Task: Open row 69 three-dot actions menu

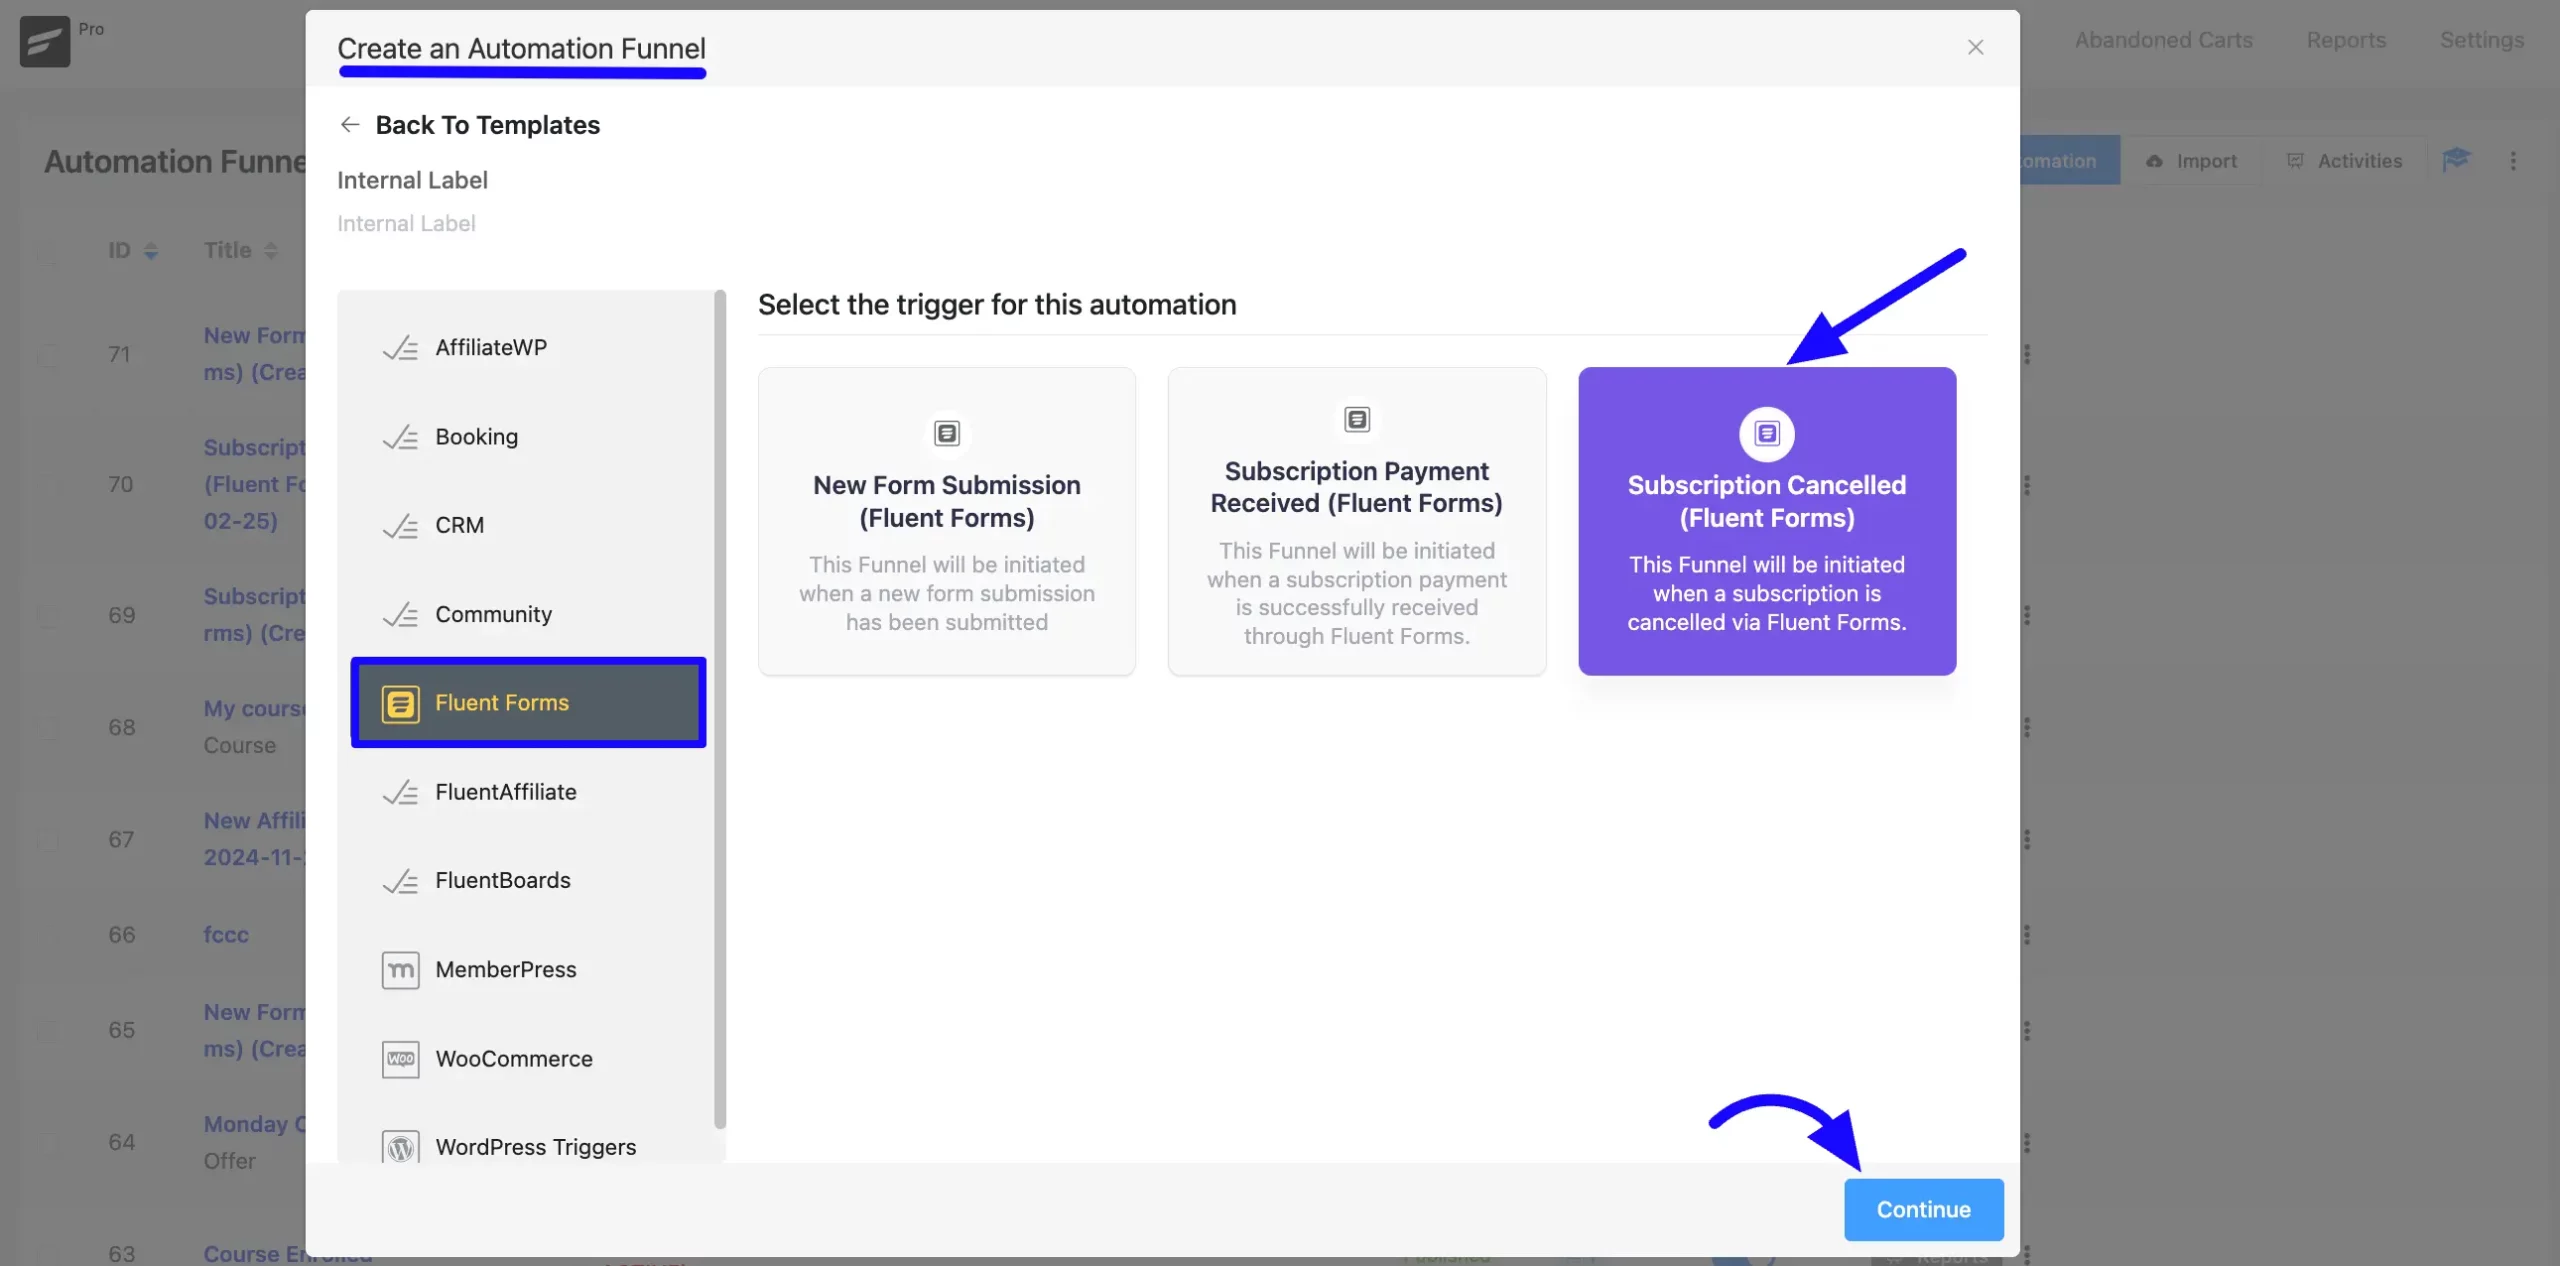Action: [2027, 615]
